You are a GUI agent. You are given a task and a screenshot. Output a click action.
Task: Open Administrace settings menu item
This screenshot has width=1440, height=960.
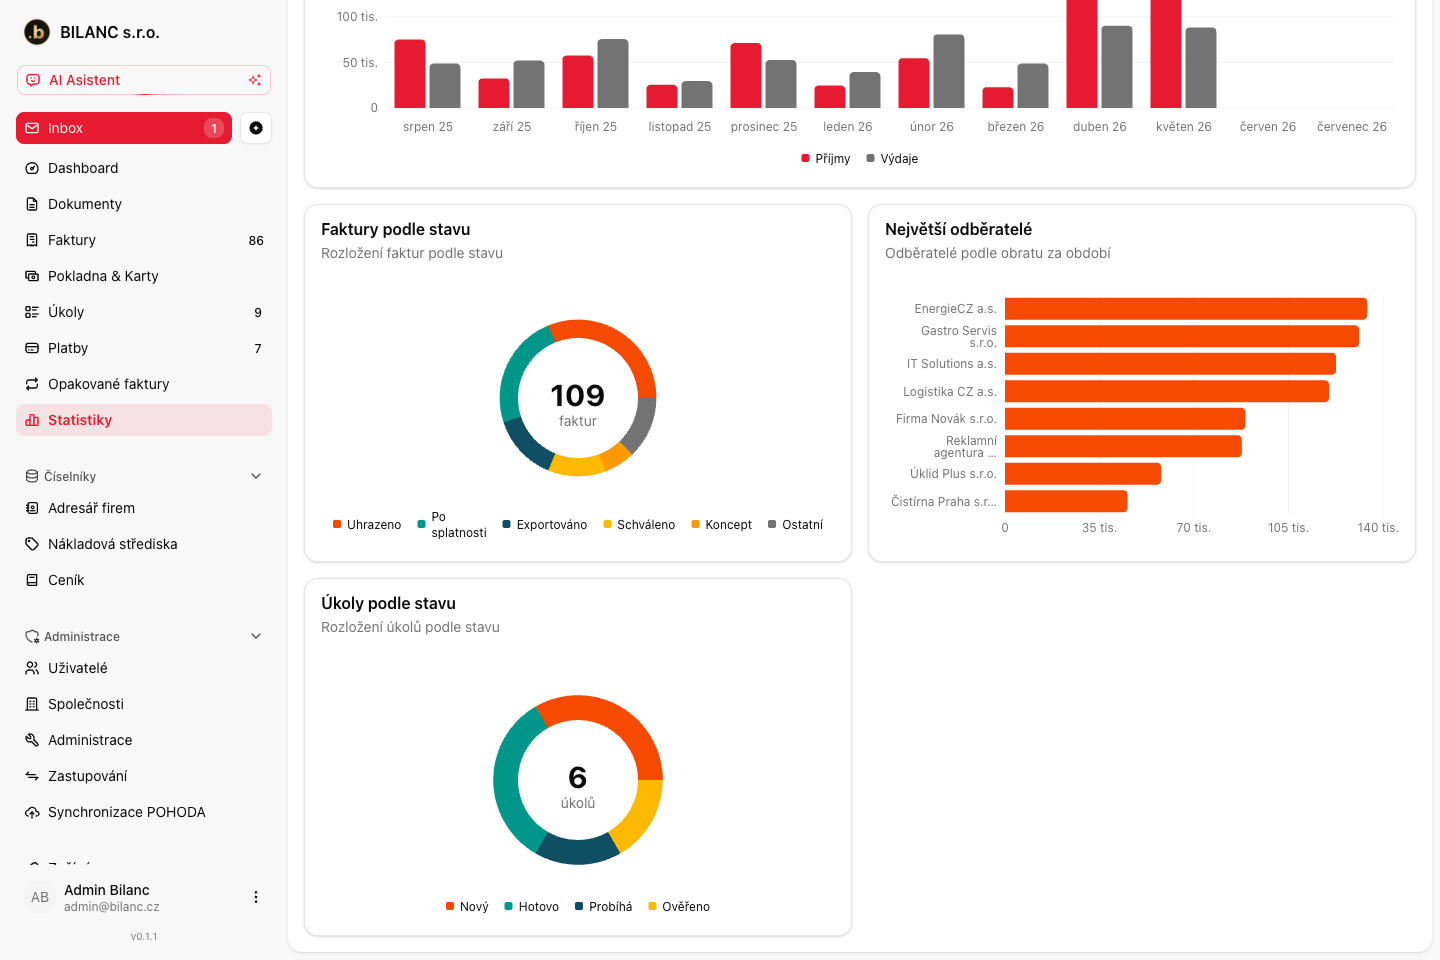pyautogui.click(x=144, y=740)
